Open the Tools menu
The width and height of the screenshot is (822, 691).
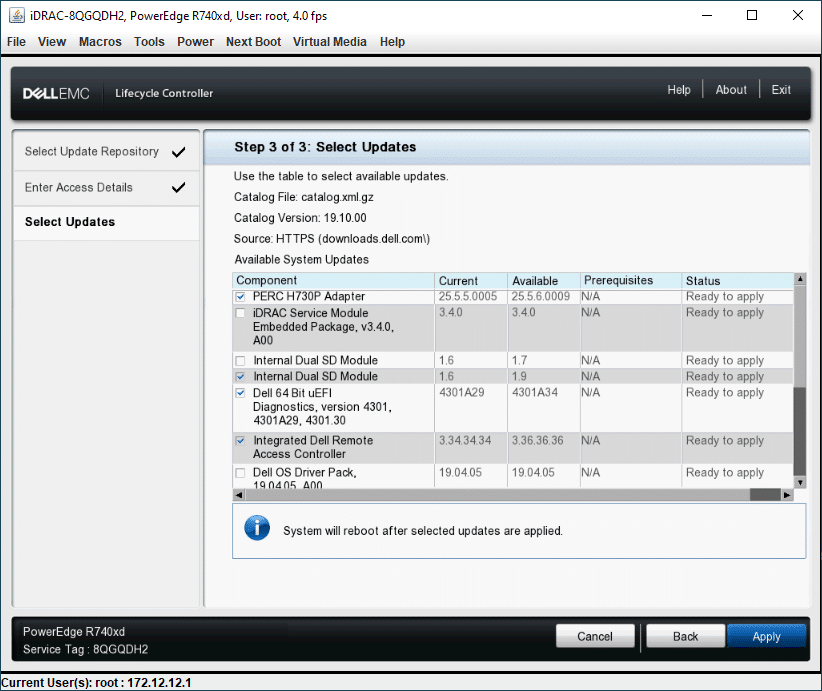tap(149, 41)
